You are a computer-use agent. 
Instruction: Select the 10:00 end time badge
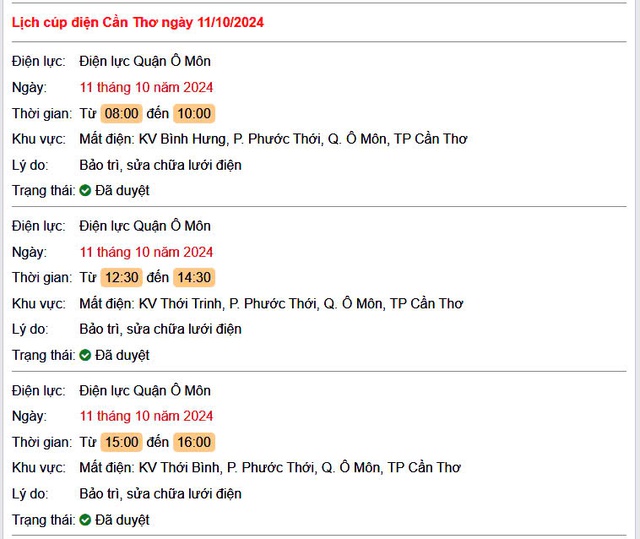[x=194, y=113]
